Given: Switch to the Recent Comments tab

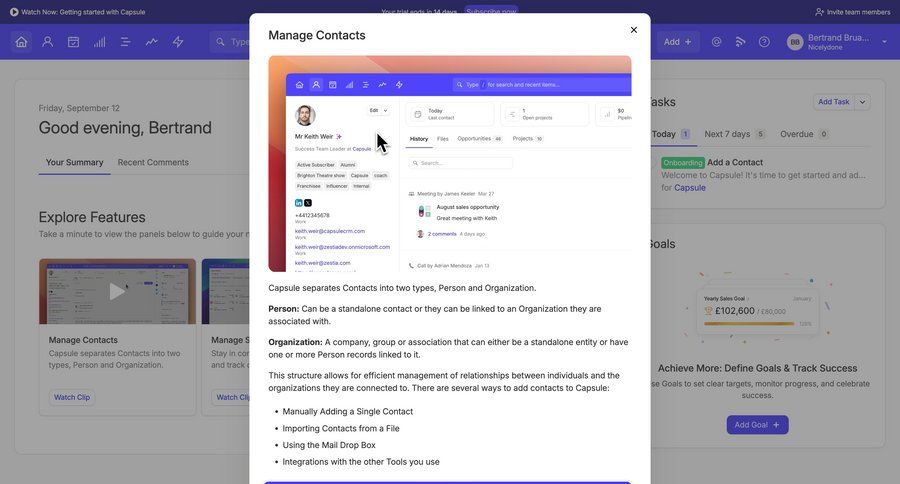Looking at the screenshot, I should point(153,162).
